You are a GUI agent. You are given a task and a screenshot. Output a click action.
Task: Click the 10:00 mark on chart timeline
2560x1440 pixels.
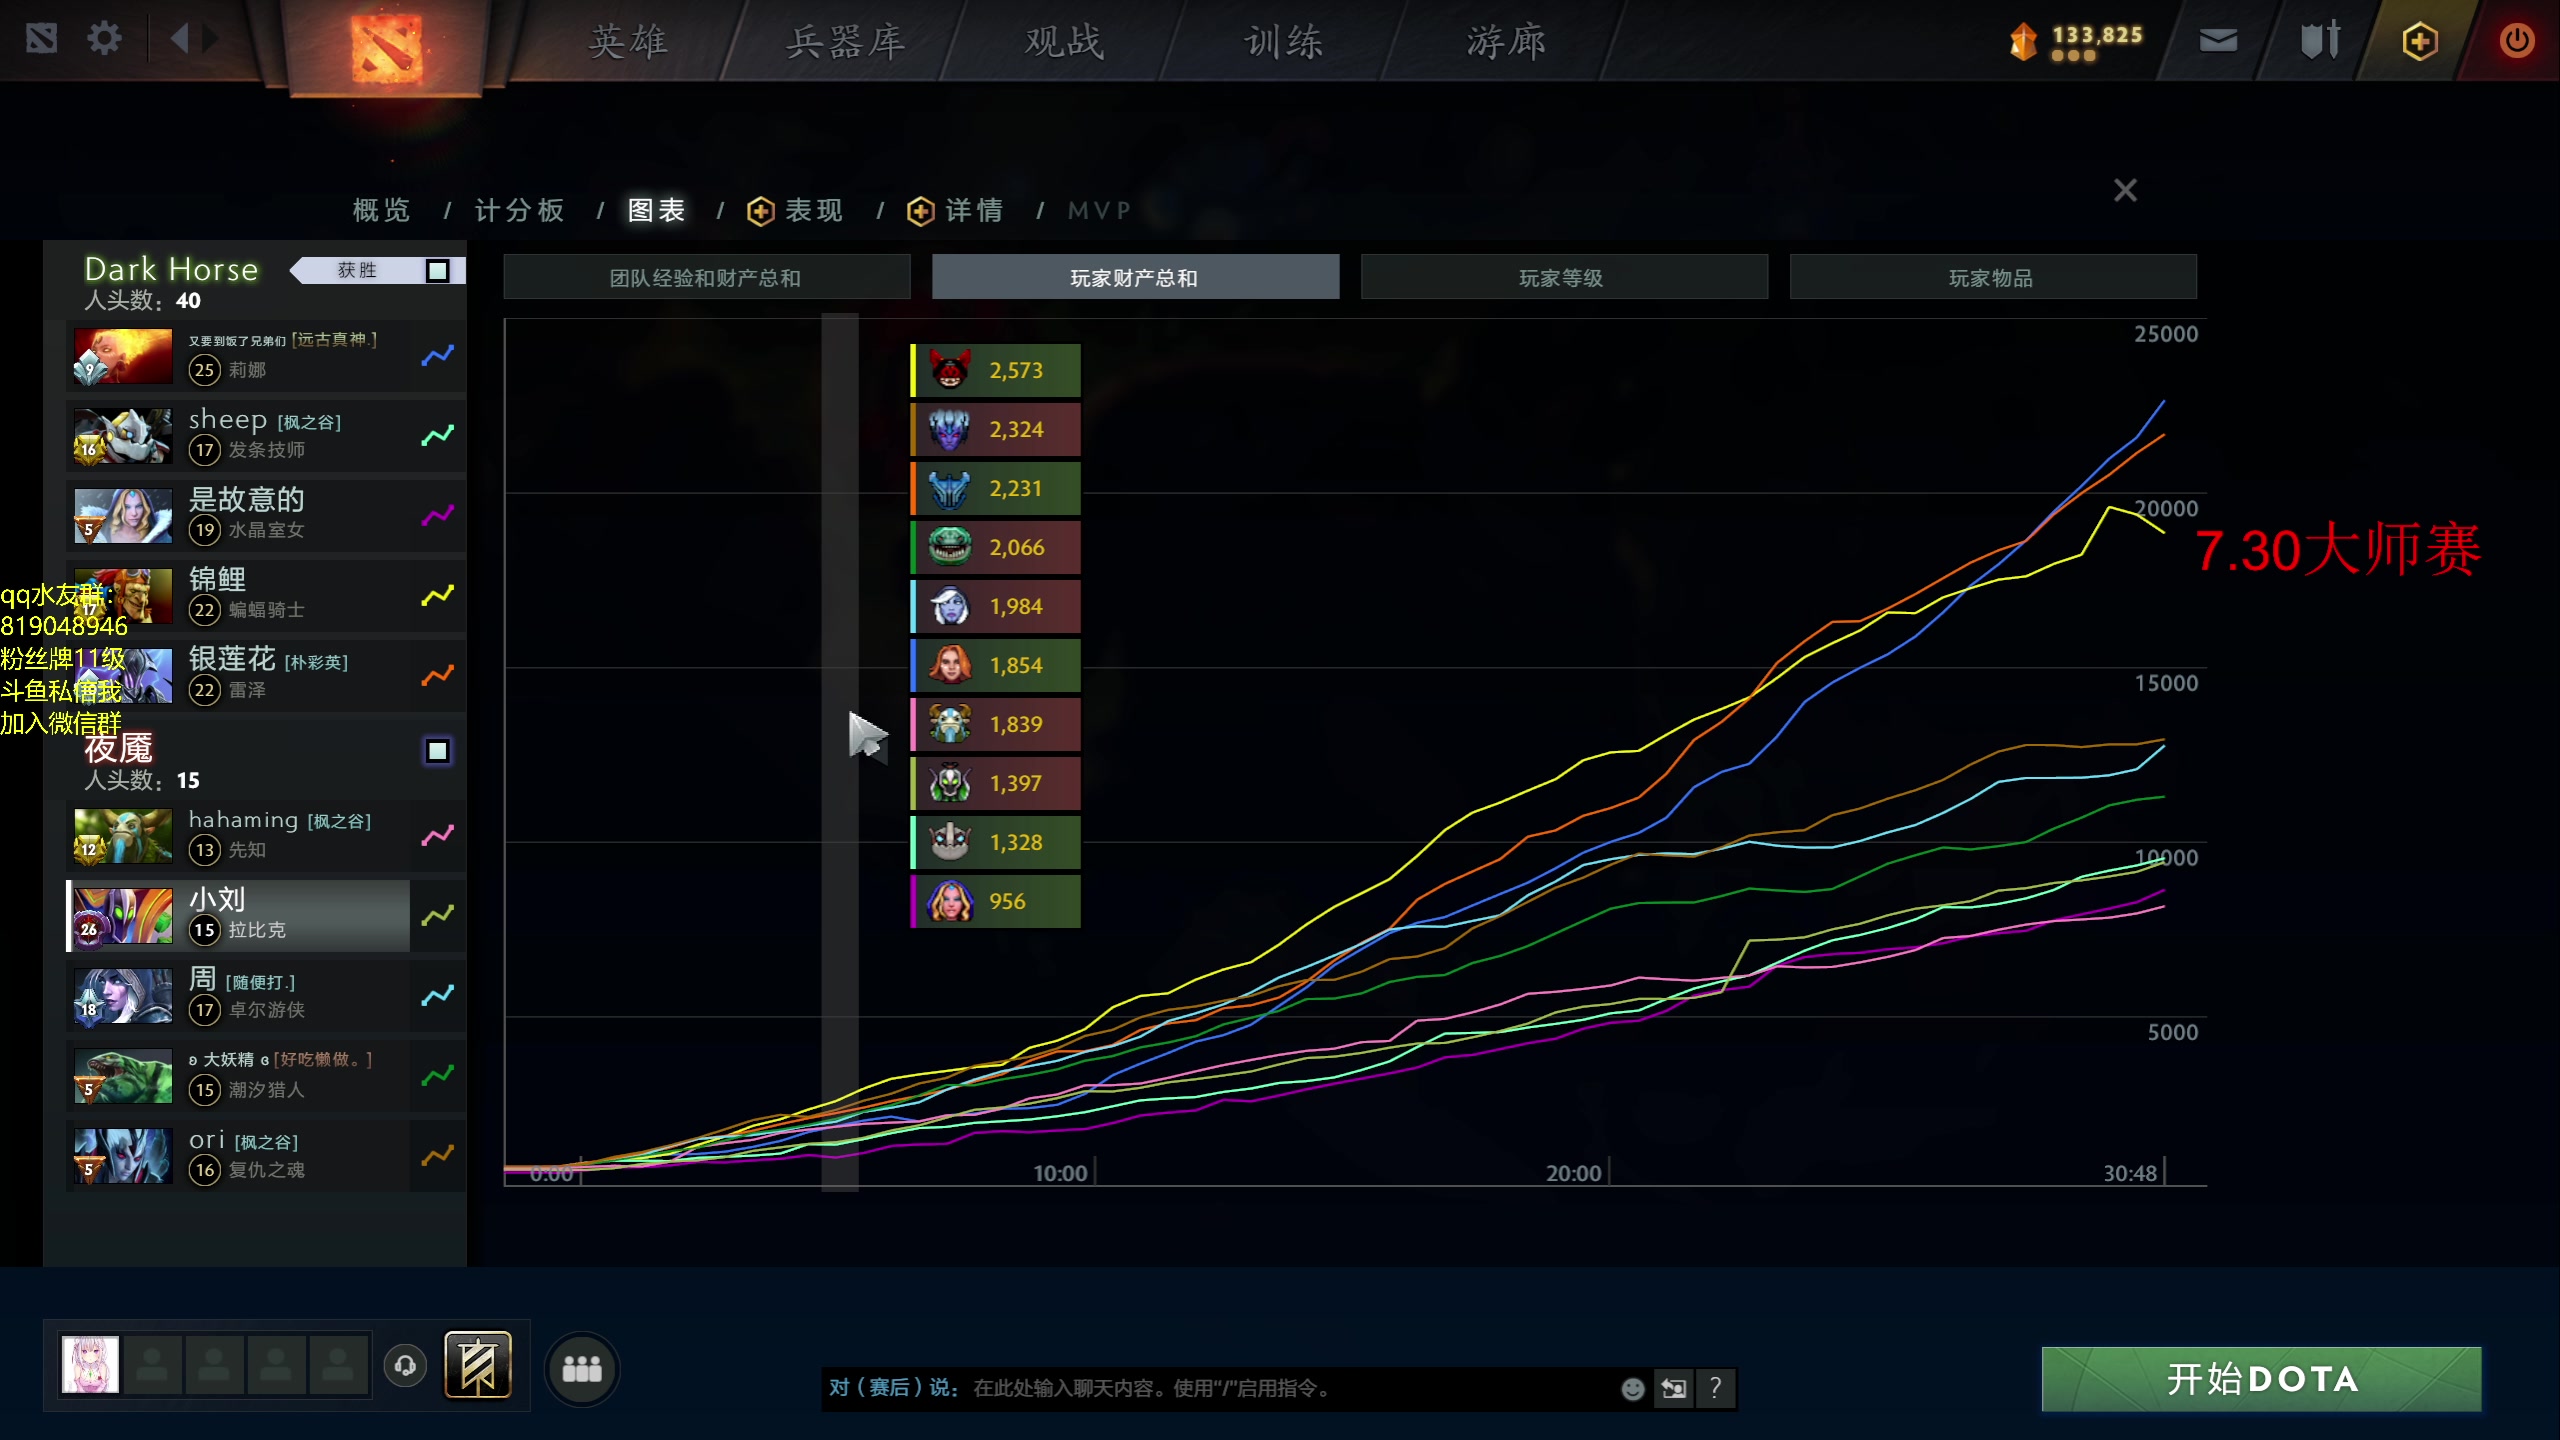coord(1060,1173)
